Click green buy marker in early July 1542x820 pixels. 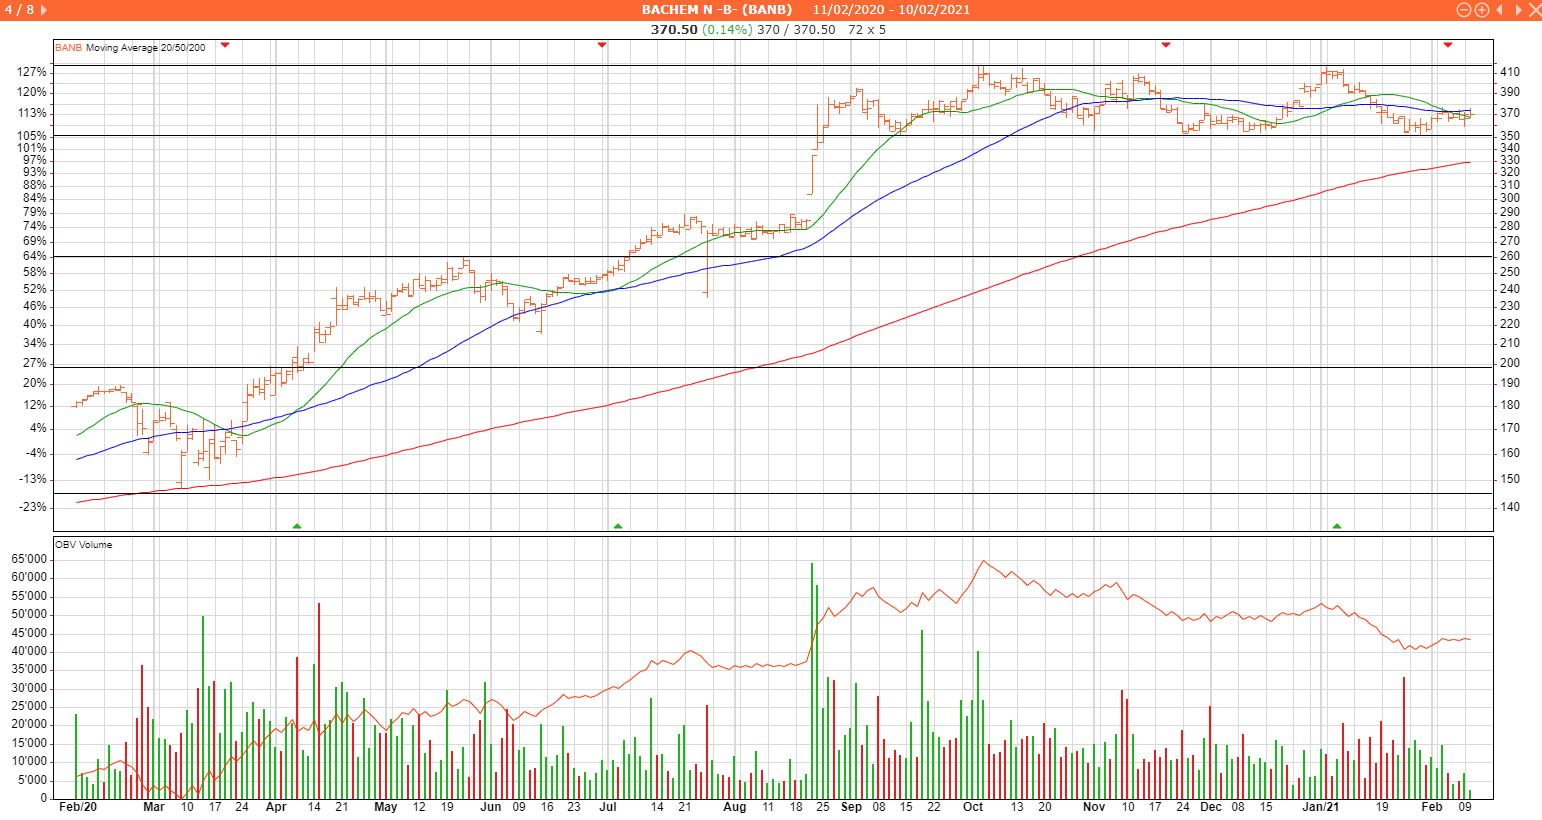coord(618,525)
